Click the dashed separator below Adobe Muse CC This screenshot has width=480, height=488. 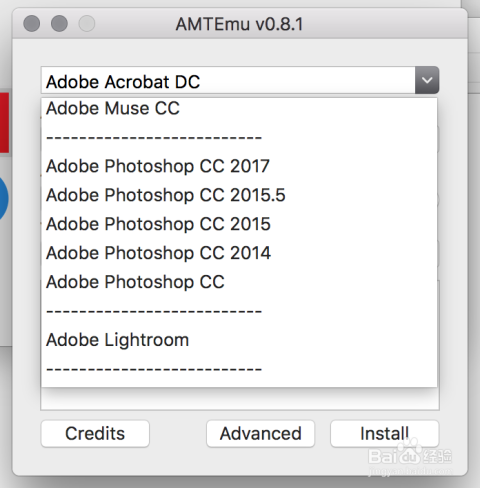239,137
